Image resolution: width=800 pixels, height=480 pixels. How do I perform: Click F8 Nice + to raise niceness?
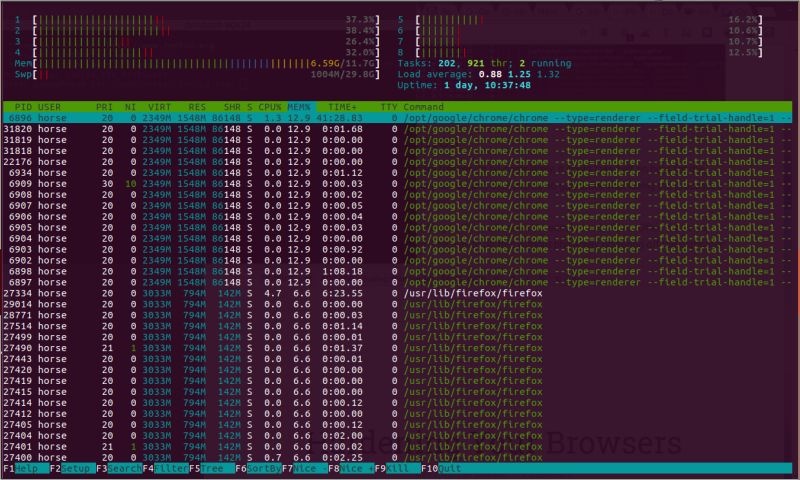tap(351, 468)
